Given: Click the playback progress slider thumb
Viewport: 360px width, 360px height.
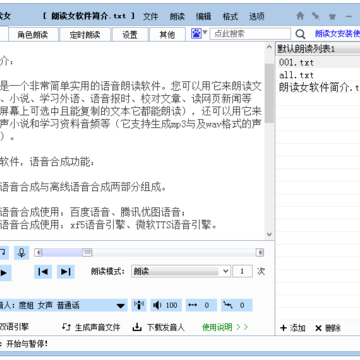Looking at the screenshot, I should (x=87, y=253).
